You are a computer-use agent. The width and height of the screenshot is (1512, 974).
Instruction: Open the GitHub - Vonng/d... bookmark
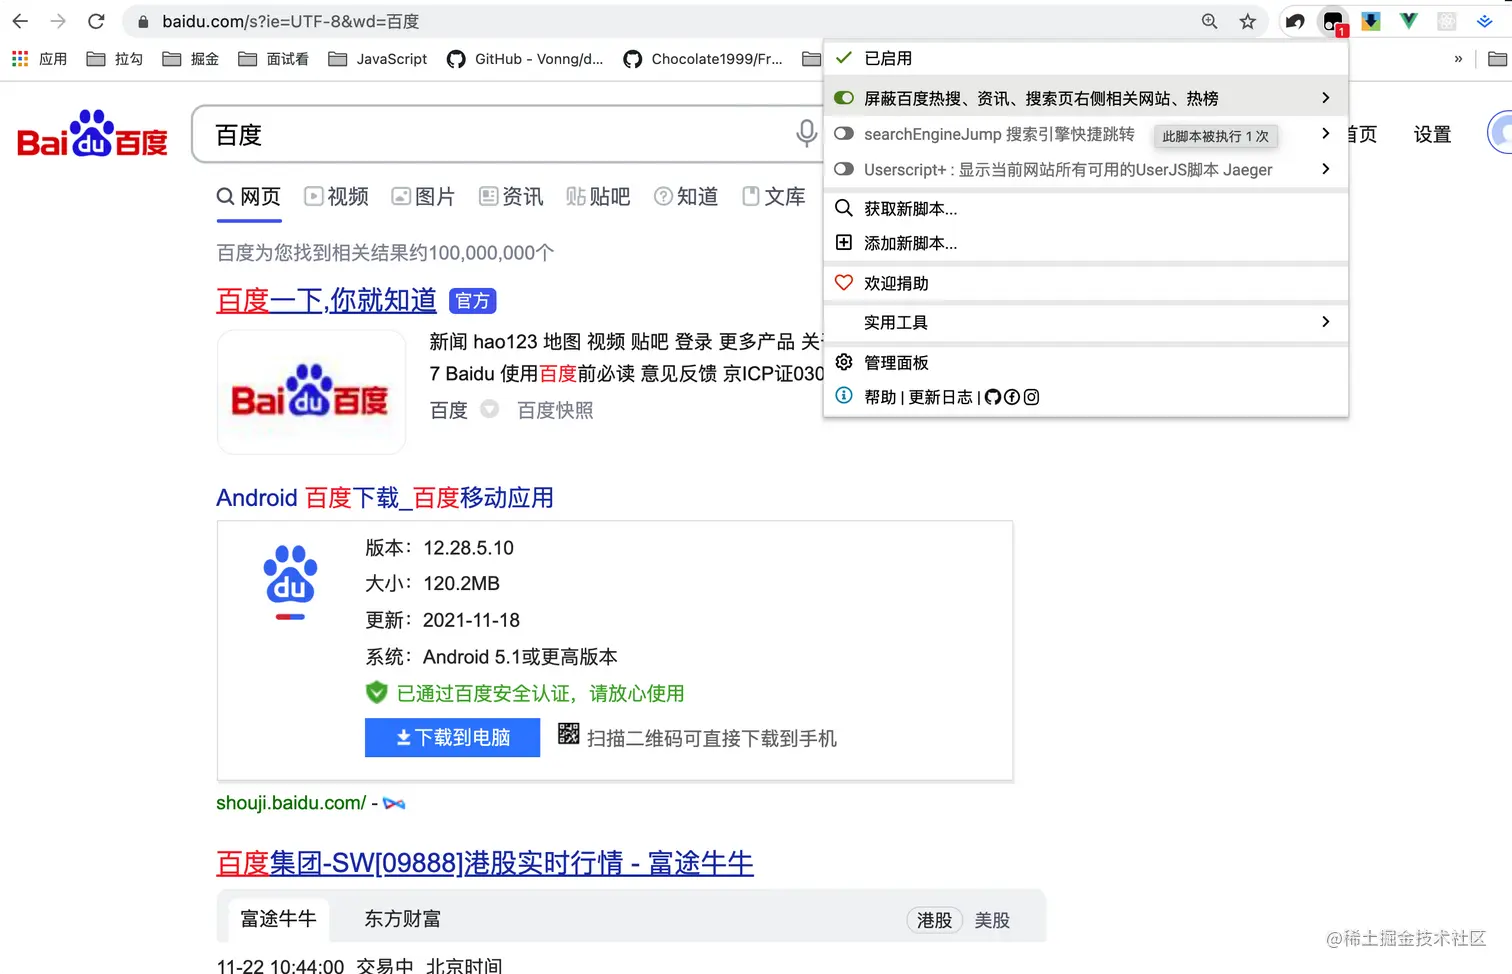[525, 59]
